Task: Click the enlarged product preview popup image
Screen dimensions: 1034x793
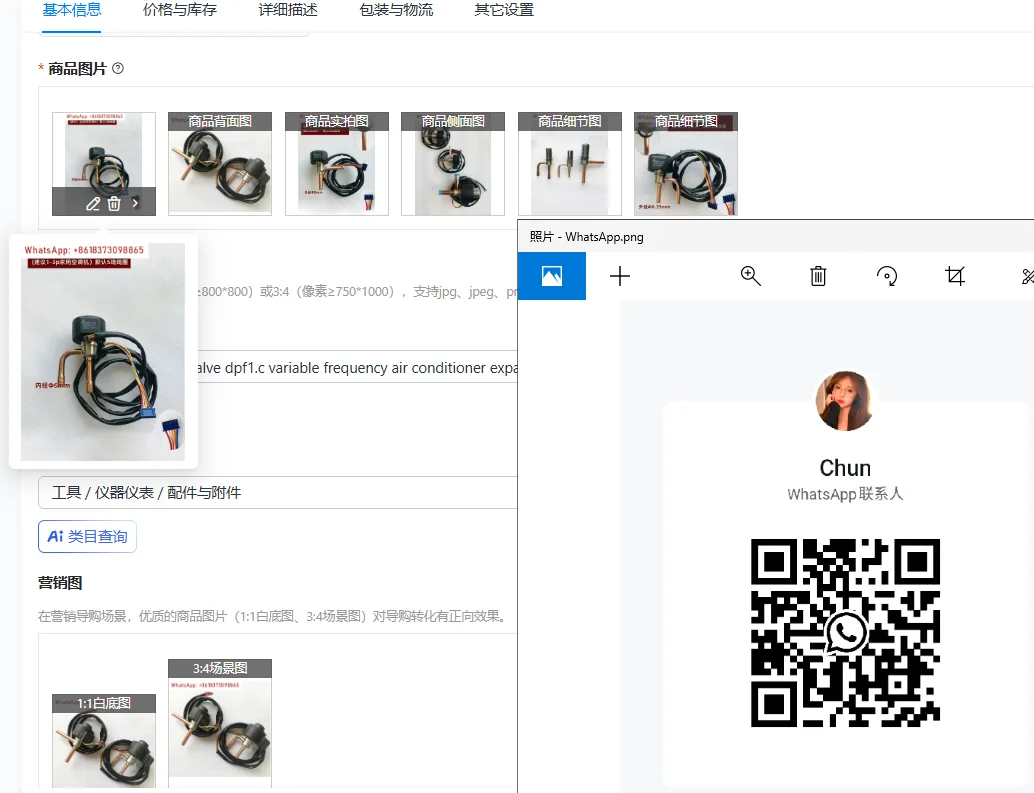Action: (103, 352)
